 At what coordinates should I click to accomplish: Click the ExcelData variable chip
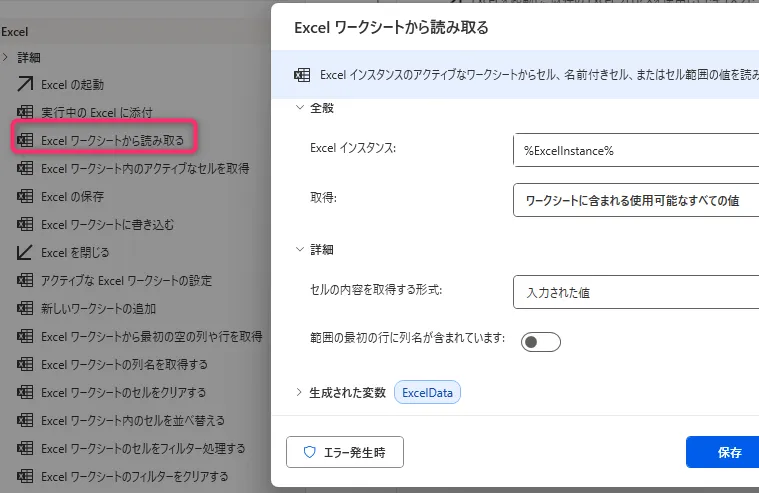[427, 393]
